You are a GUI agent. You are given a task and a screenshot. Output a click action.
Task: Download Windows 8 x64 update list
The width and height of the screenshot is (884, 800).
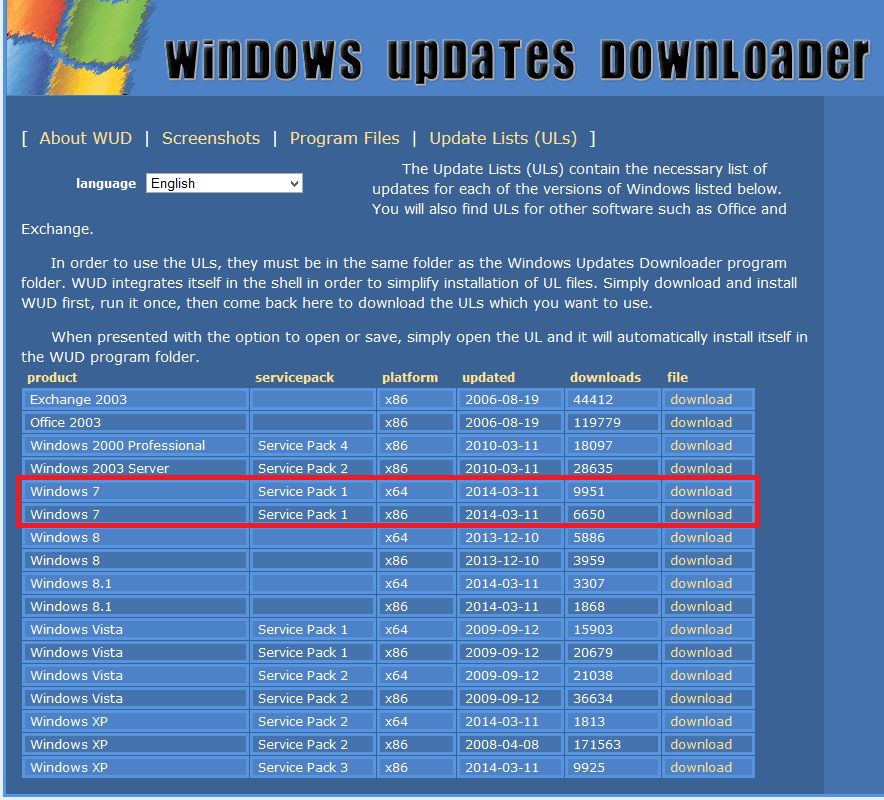coord(701,537)
